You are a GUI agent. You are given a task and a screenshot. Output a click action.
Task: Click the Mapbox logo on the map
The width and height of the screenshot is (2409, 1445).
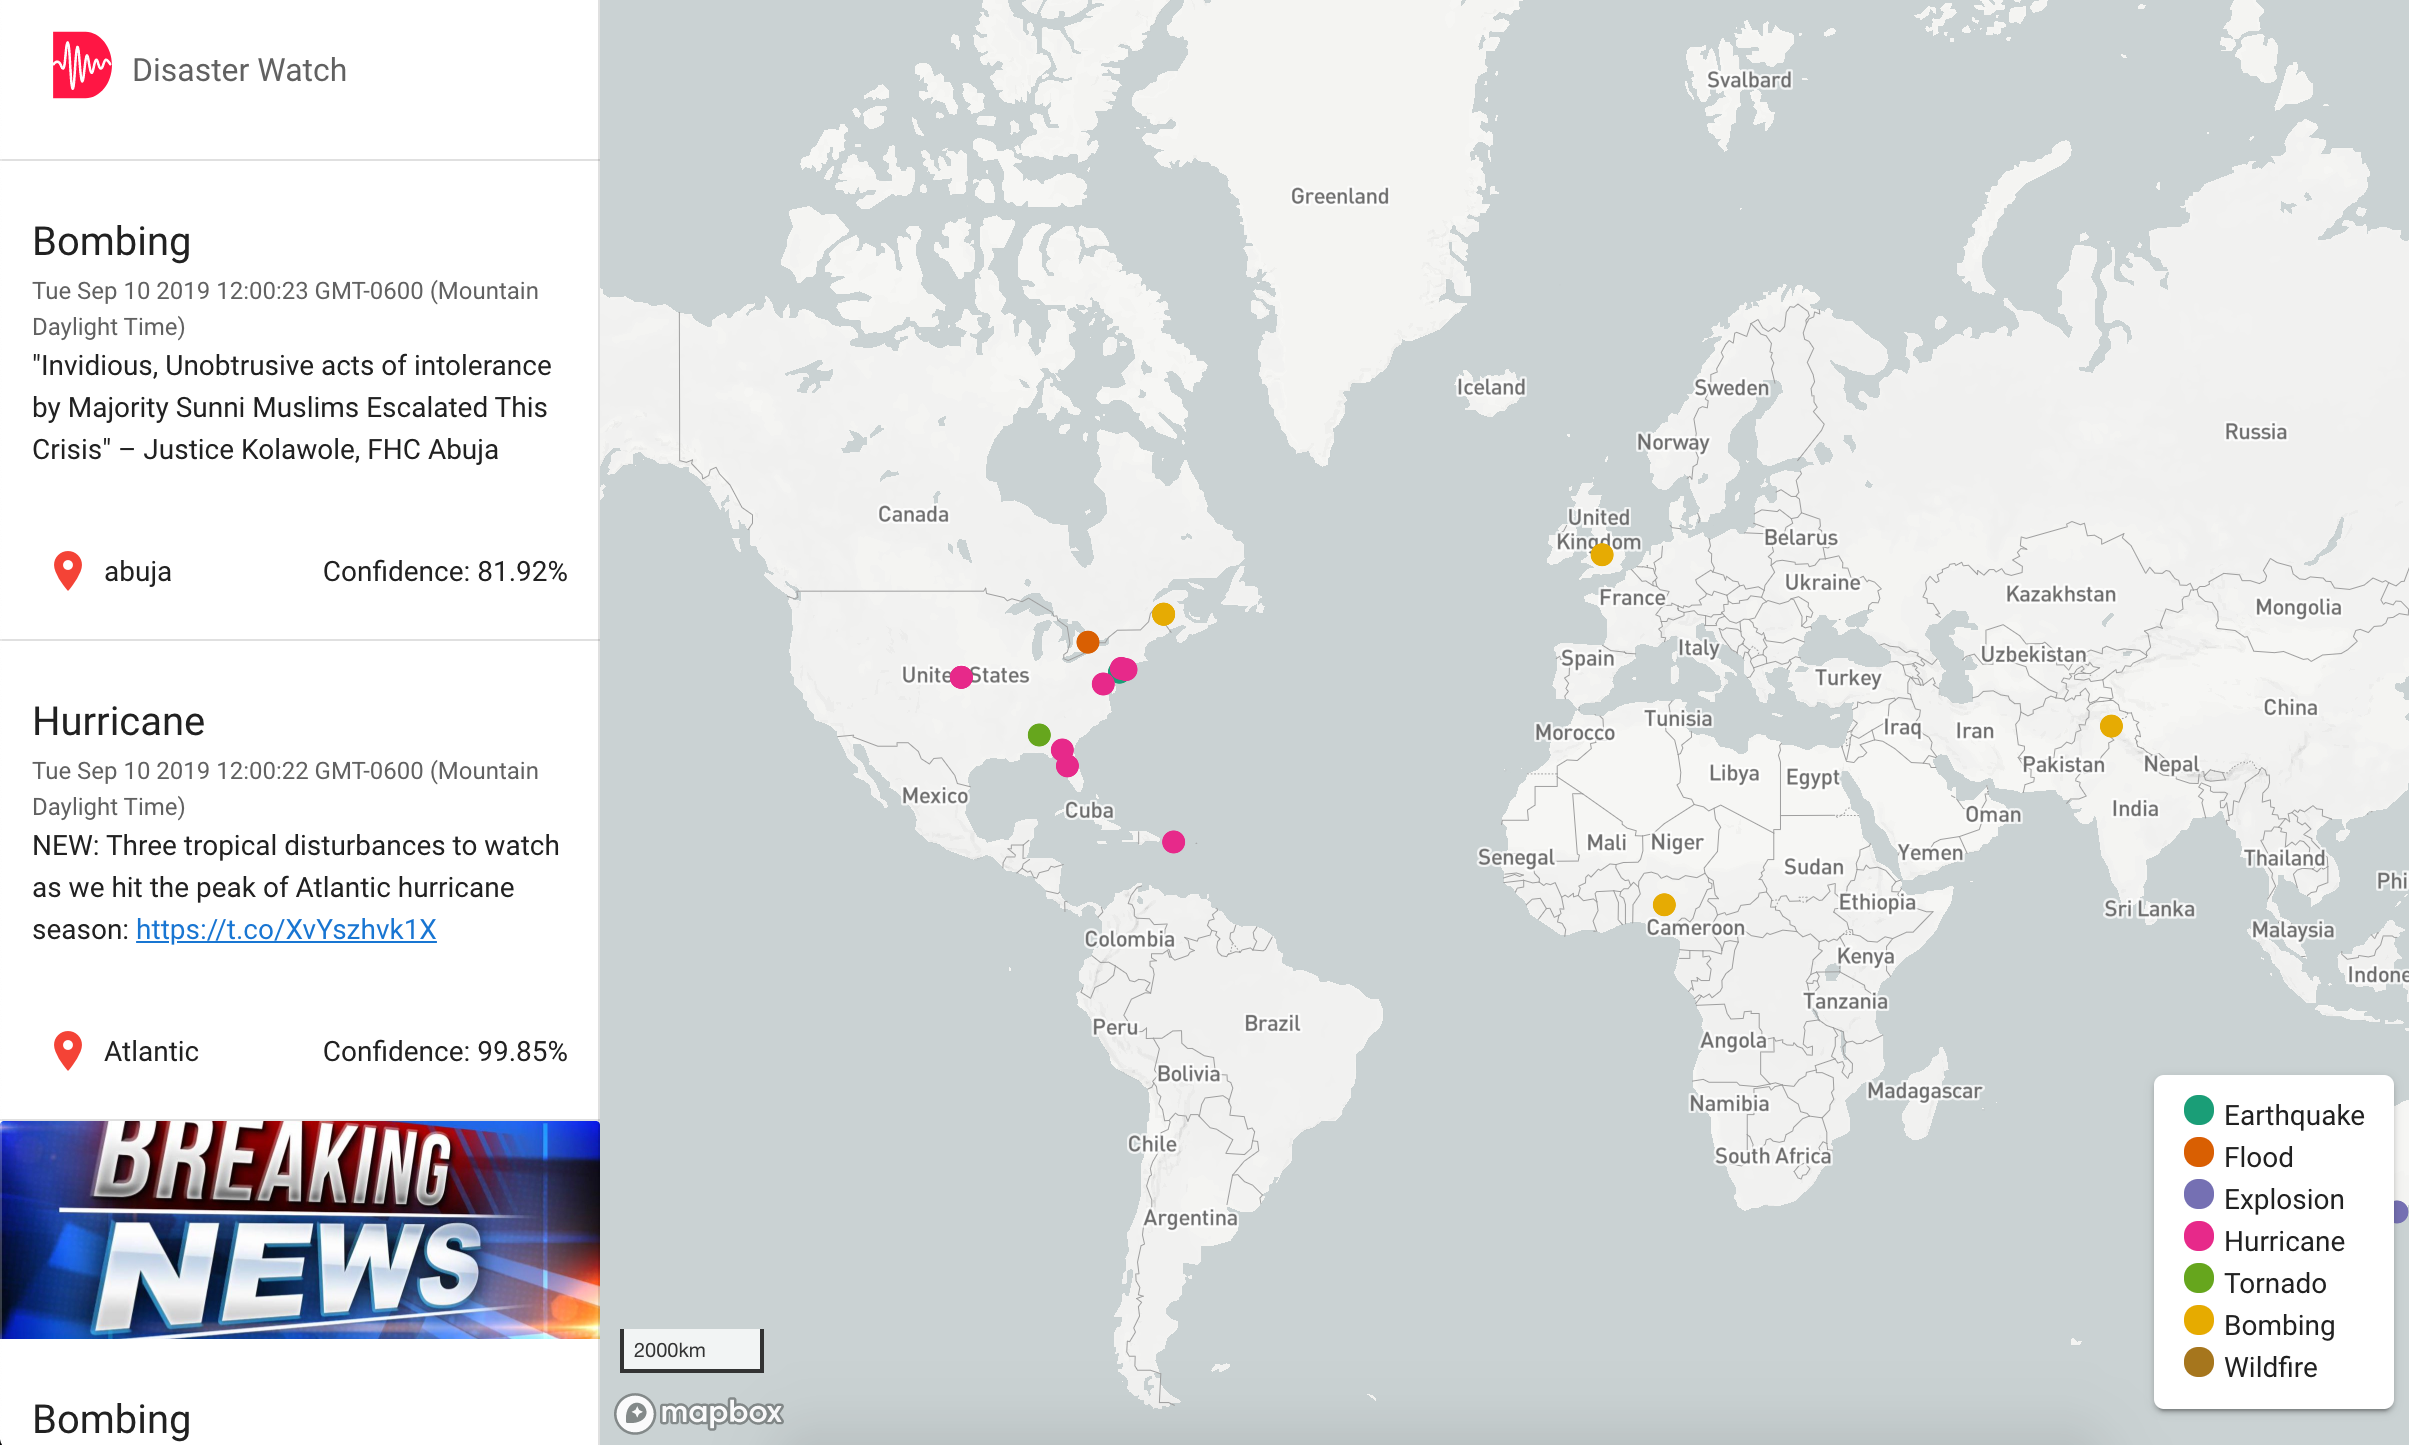(x=699, y=1412)
